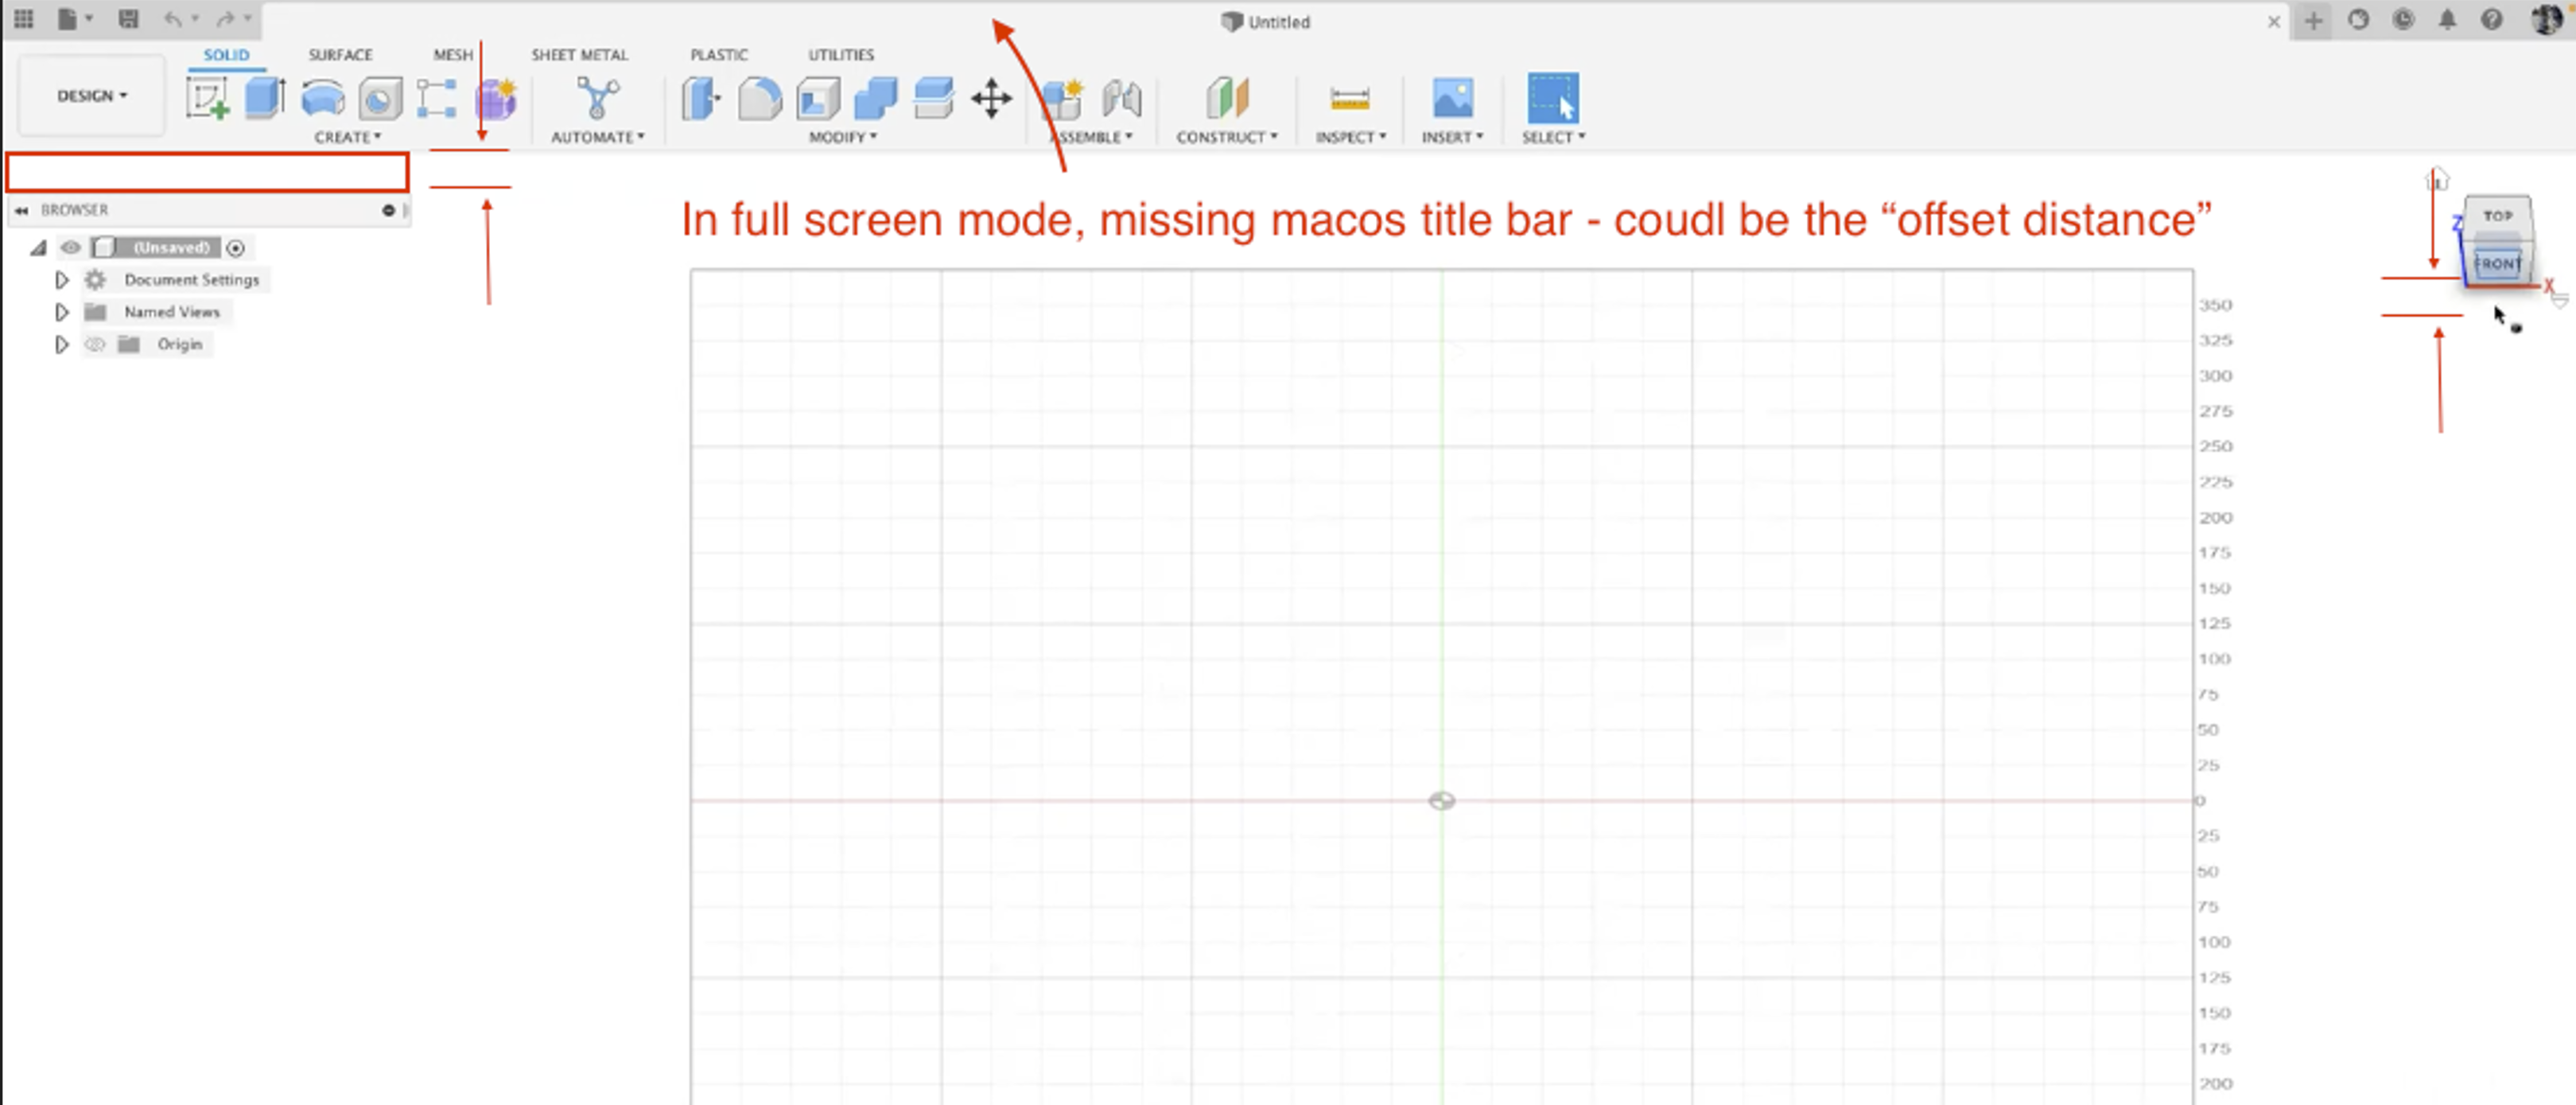Click the FRONT face of ViewCube
Image resolution: width=2576 pixels, height=1105 pixels.
2497,264
